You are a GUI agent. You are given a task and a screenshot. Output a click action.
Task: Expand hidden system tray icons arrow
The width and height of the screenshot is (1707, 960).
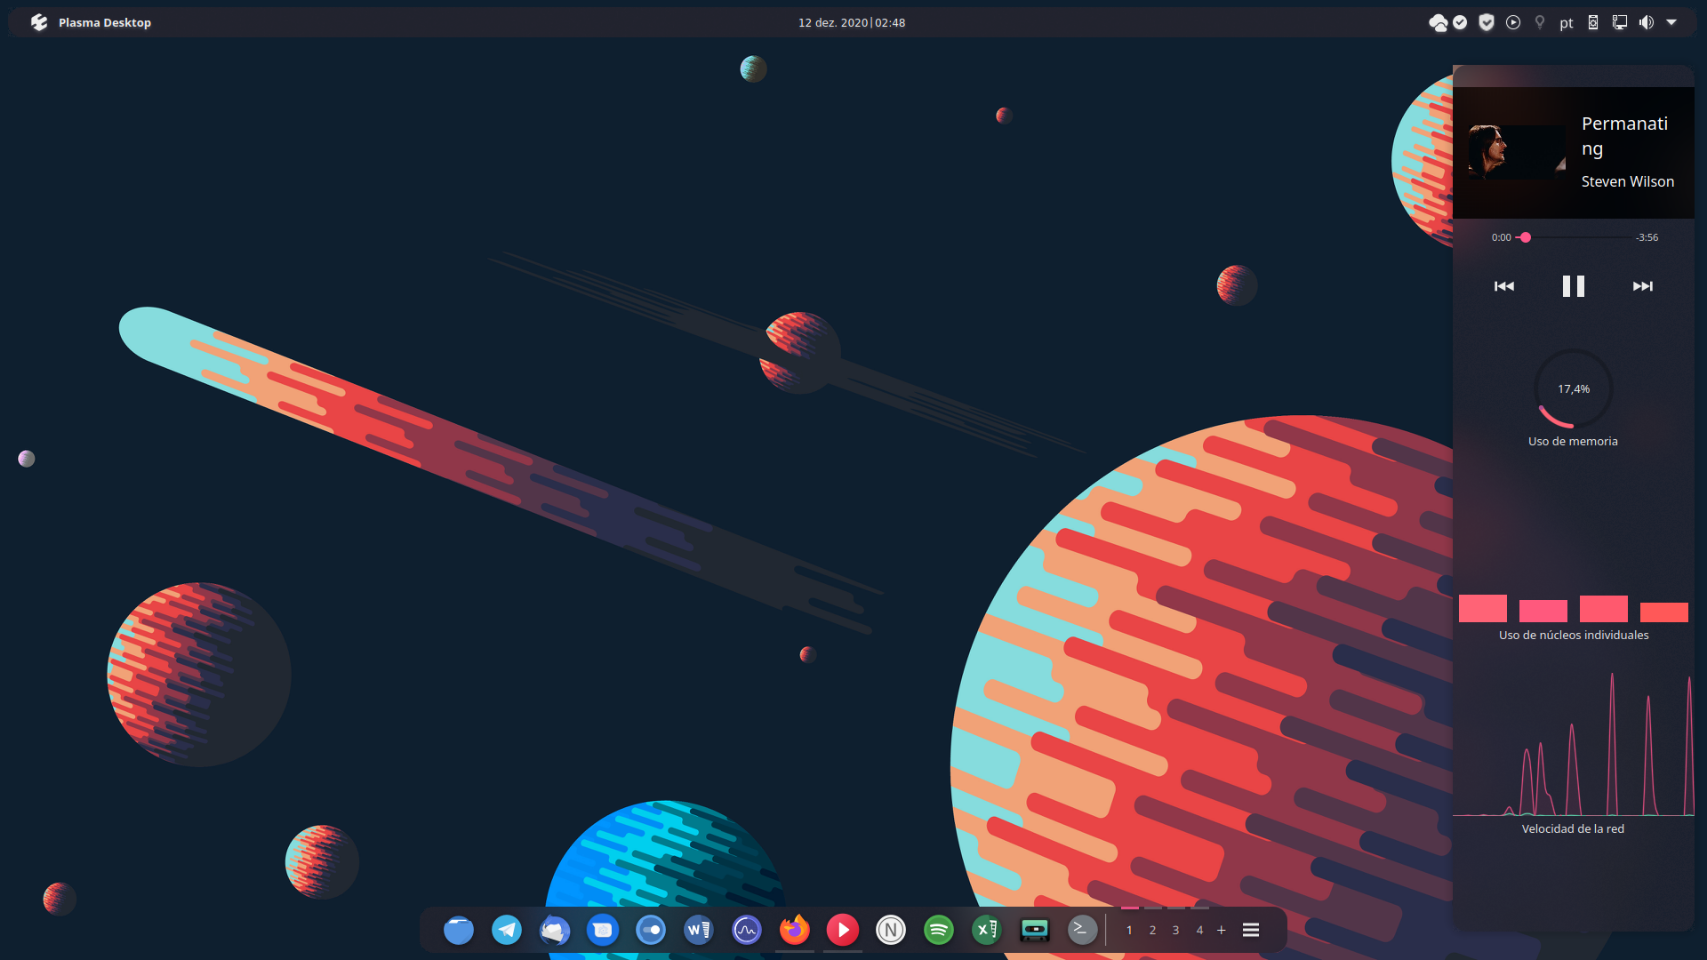click(x=1672, y=22)
